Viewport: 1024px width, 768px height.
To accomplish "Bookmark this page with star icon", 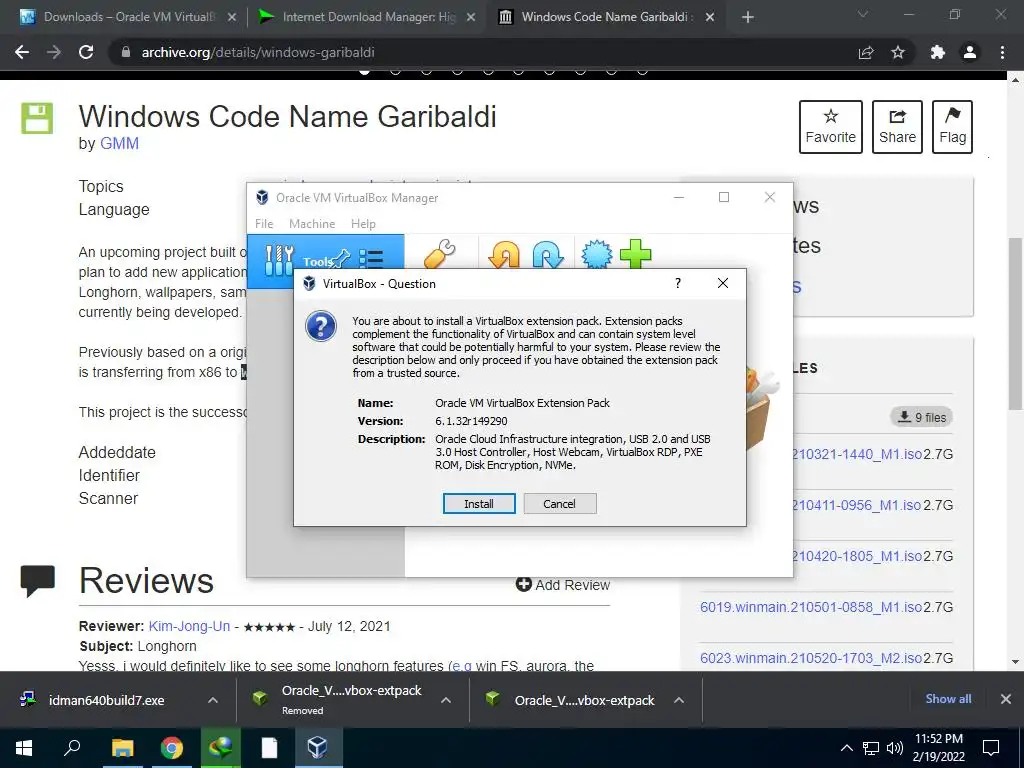I will click(898, 52).
